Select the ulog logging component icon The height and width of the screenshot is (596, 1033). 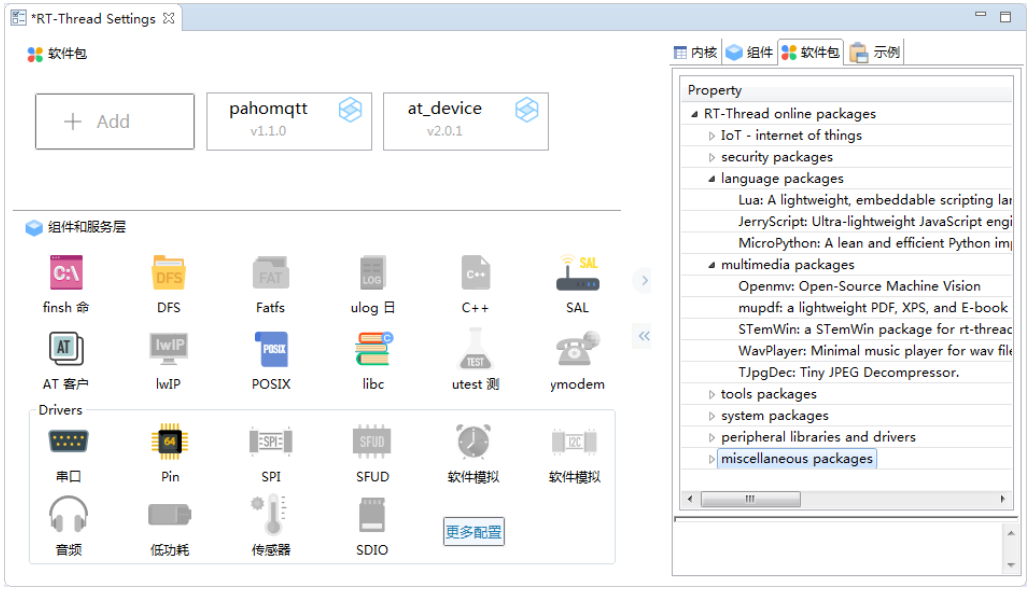(372, 273)
